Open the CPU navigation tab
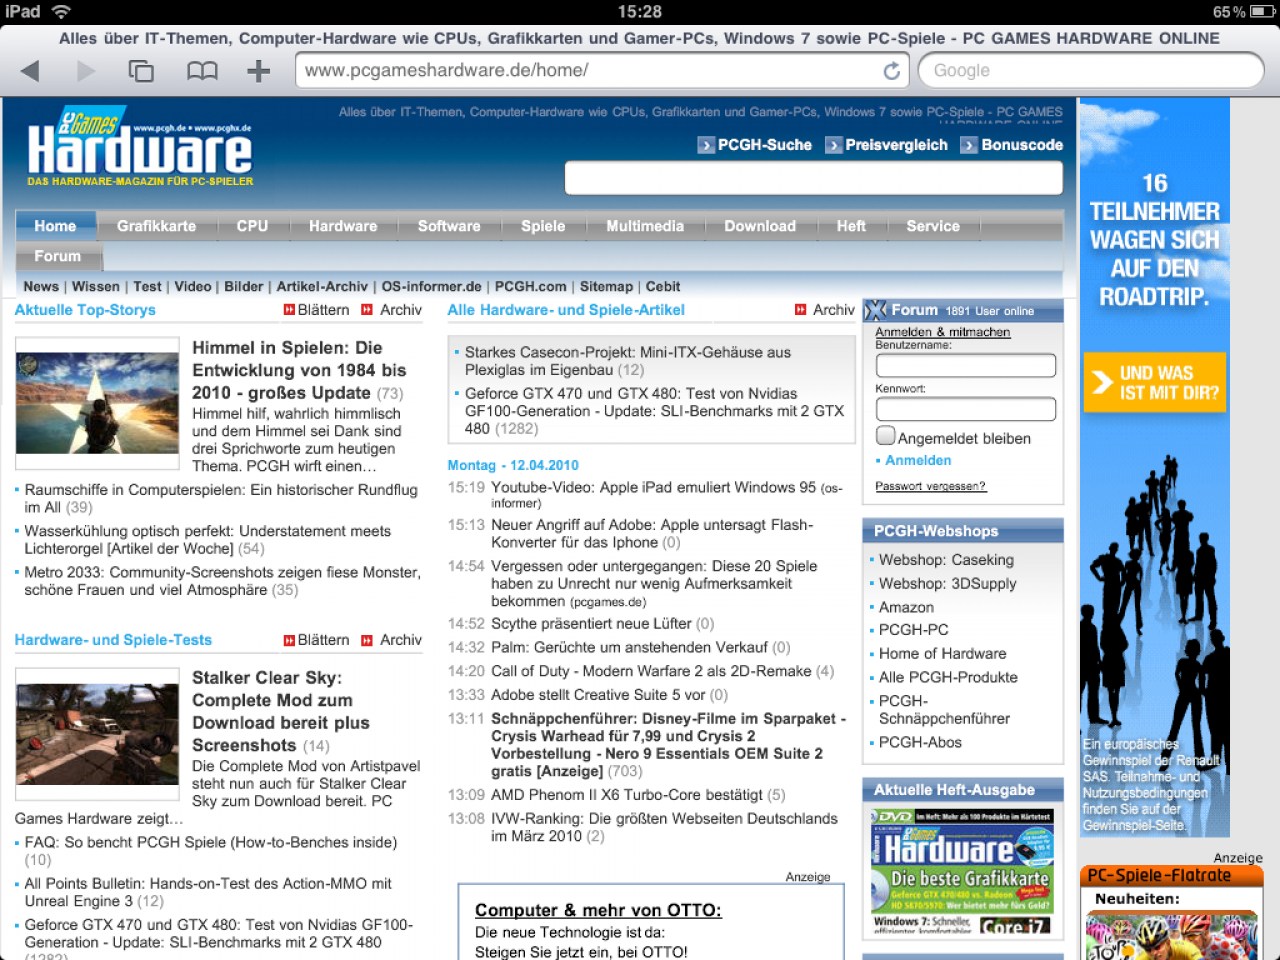The height and width of the screenshot is (960, 1280). 252,226
